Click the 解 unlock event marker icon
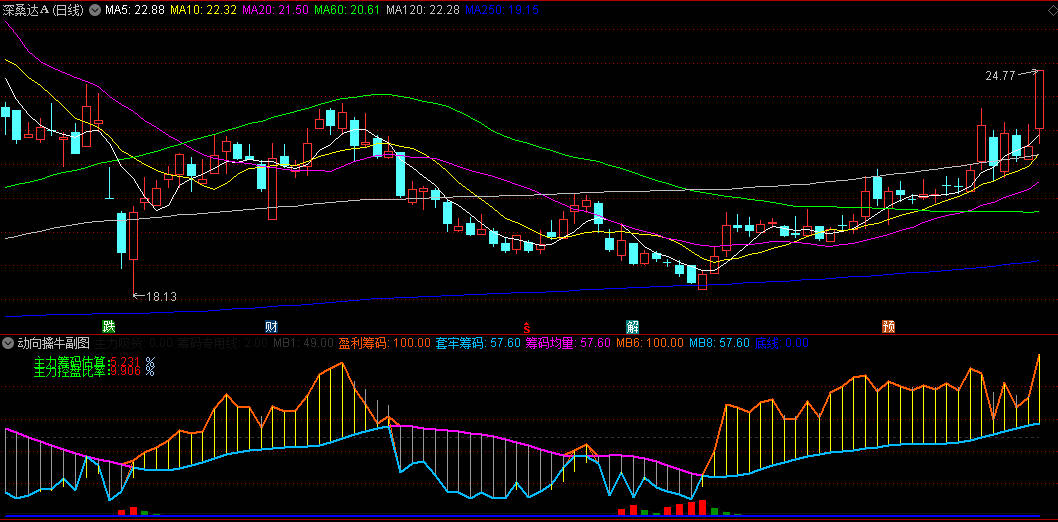The width and height of the screenshot is (1058, 522). 632,327
